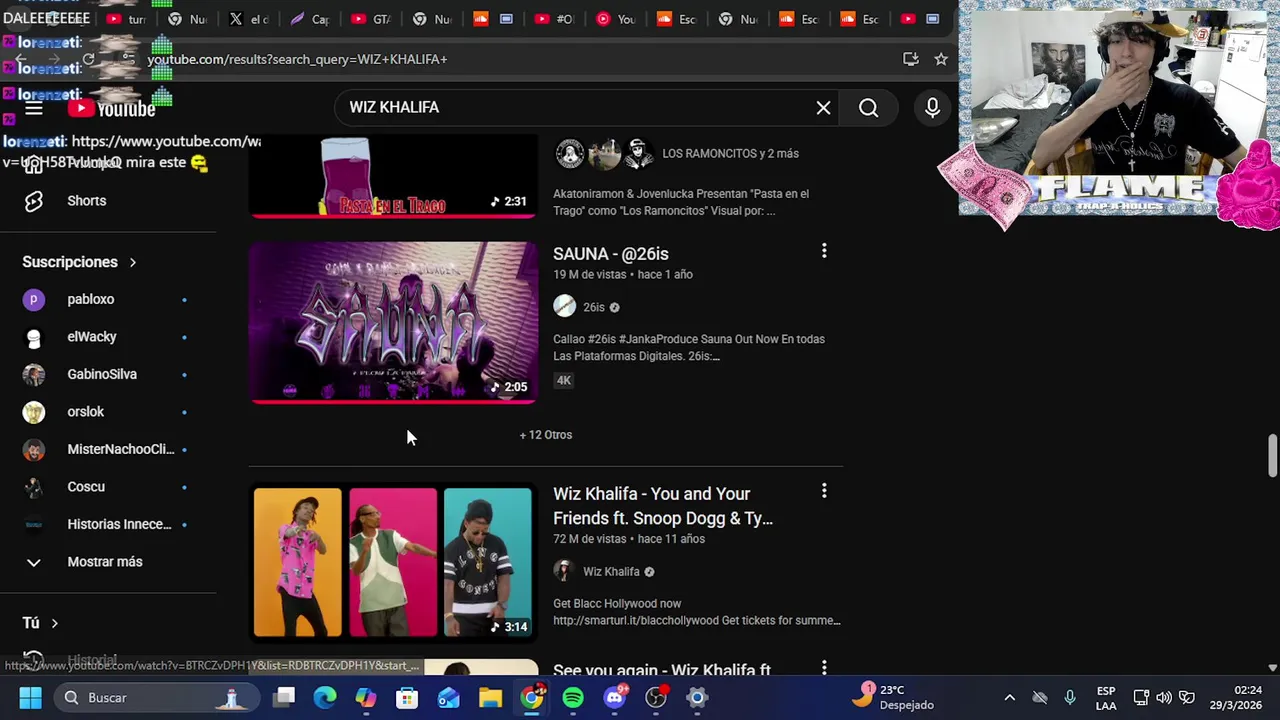The width and height of the screenshot is (1280, 720).
Task: Toggle the taskbar microphone tray icon
Action: point(1070,697)
